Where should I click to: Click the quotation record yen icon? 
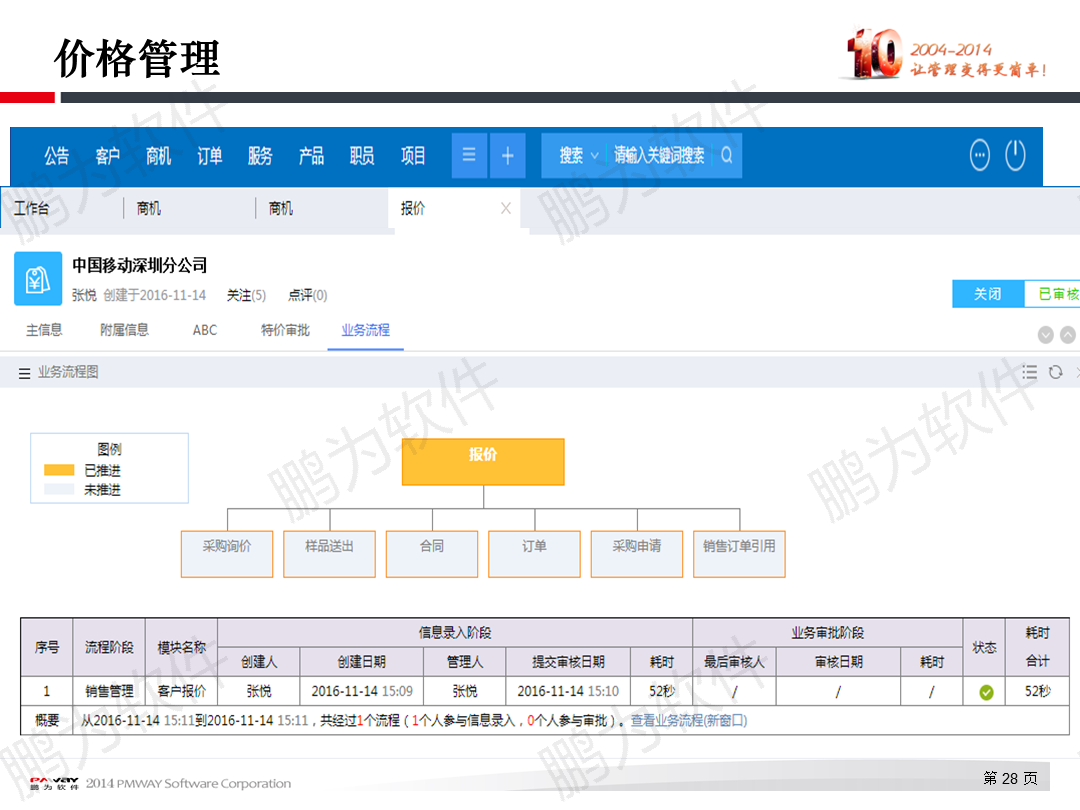click(x=38, y=279)
